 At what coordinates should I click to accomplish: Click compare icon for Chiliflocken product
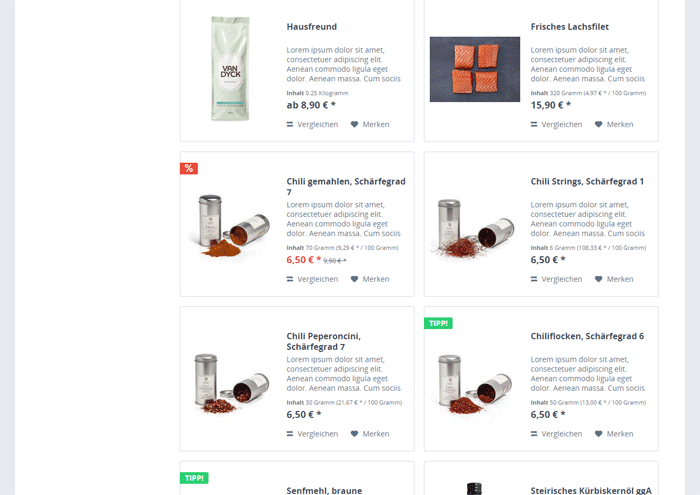(x=534, y=434)
